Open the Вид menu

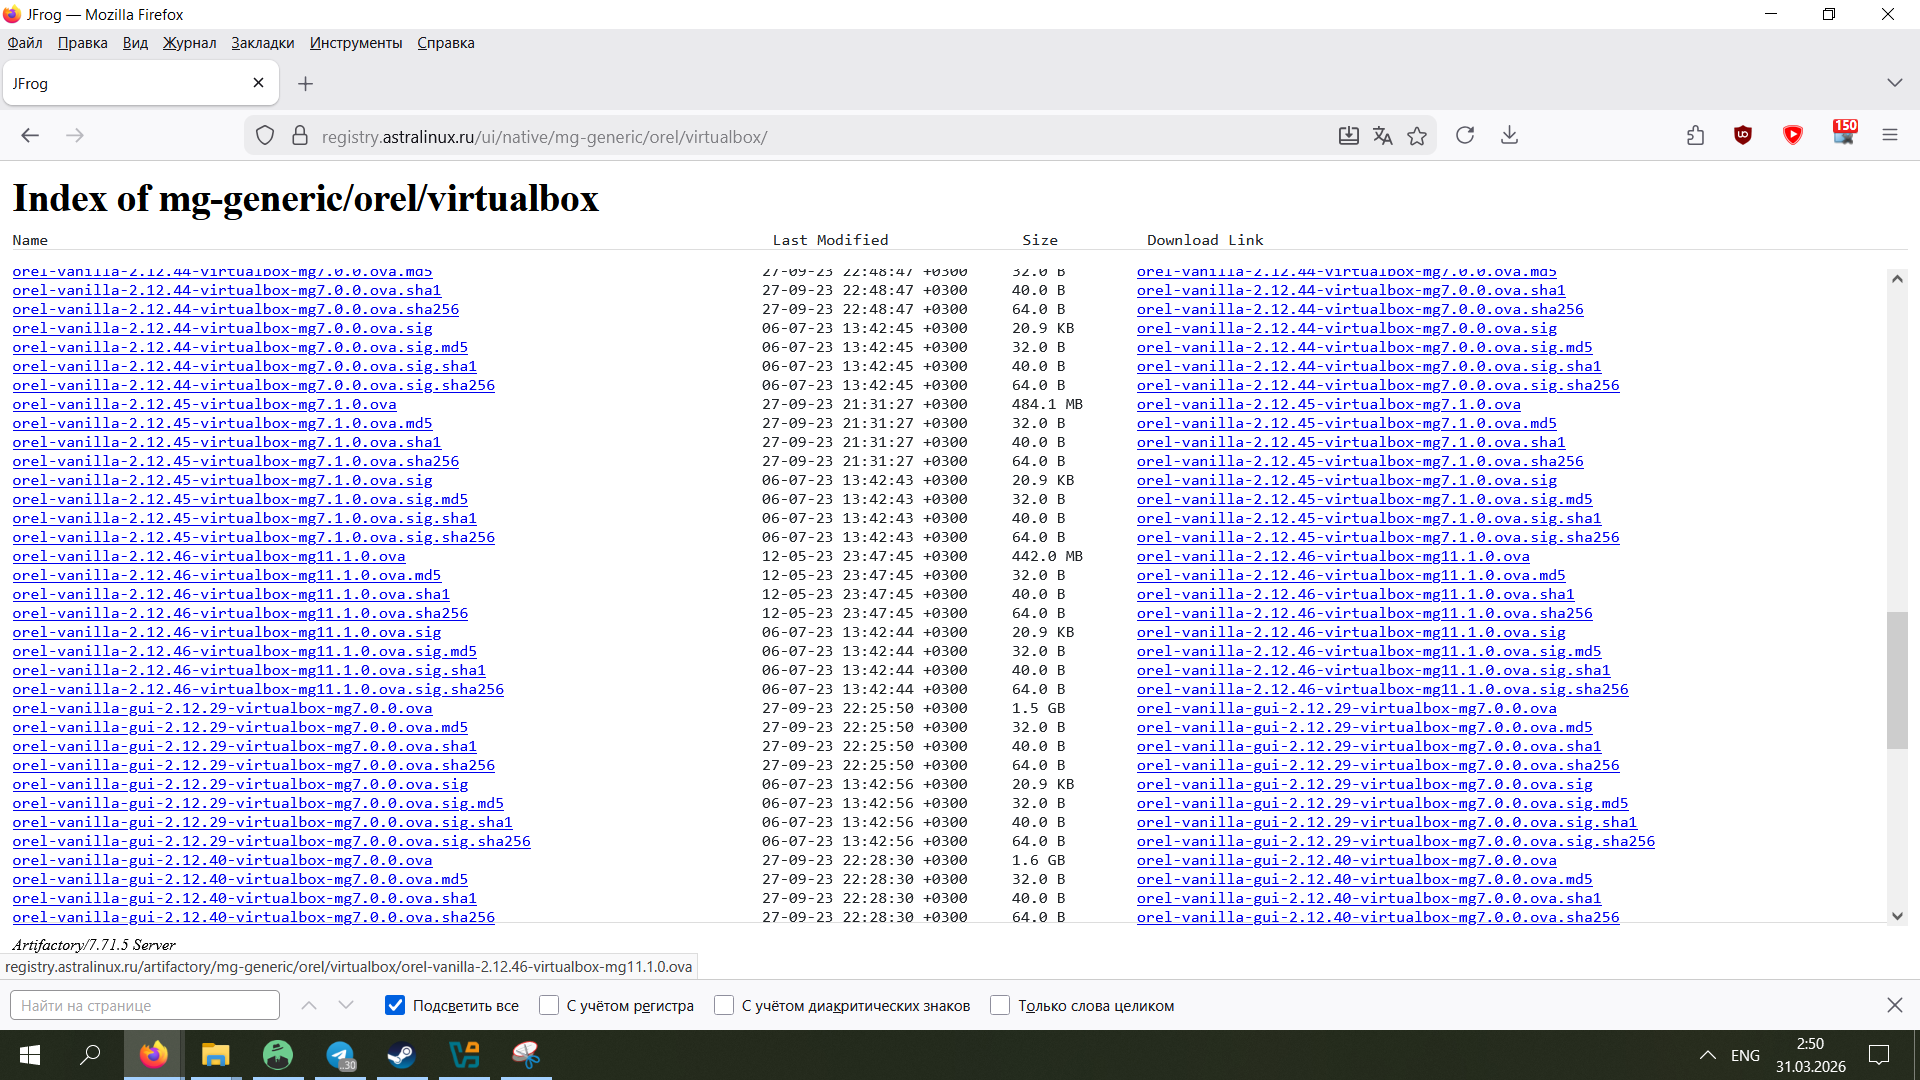[x=135, y=43]
